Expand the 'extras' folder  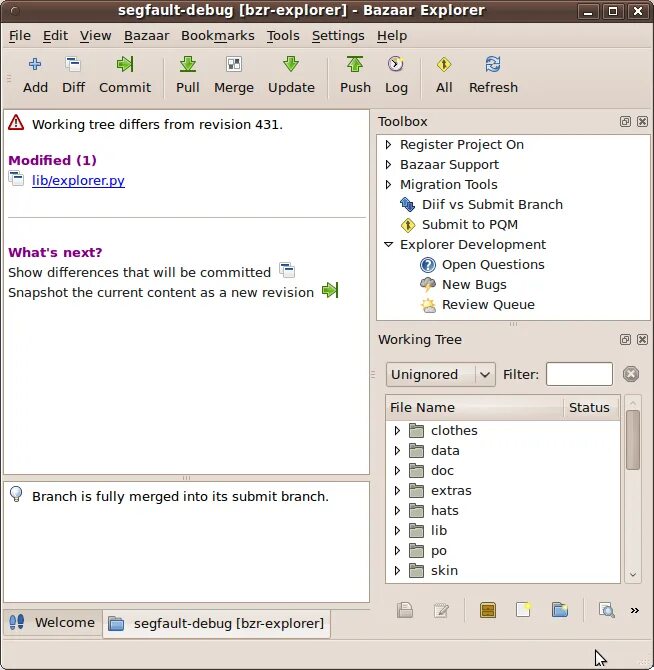click(x=397, y=490)
